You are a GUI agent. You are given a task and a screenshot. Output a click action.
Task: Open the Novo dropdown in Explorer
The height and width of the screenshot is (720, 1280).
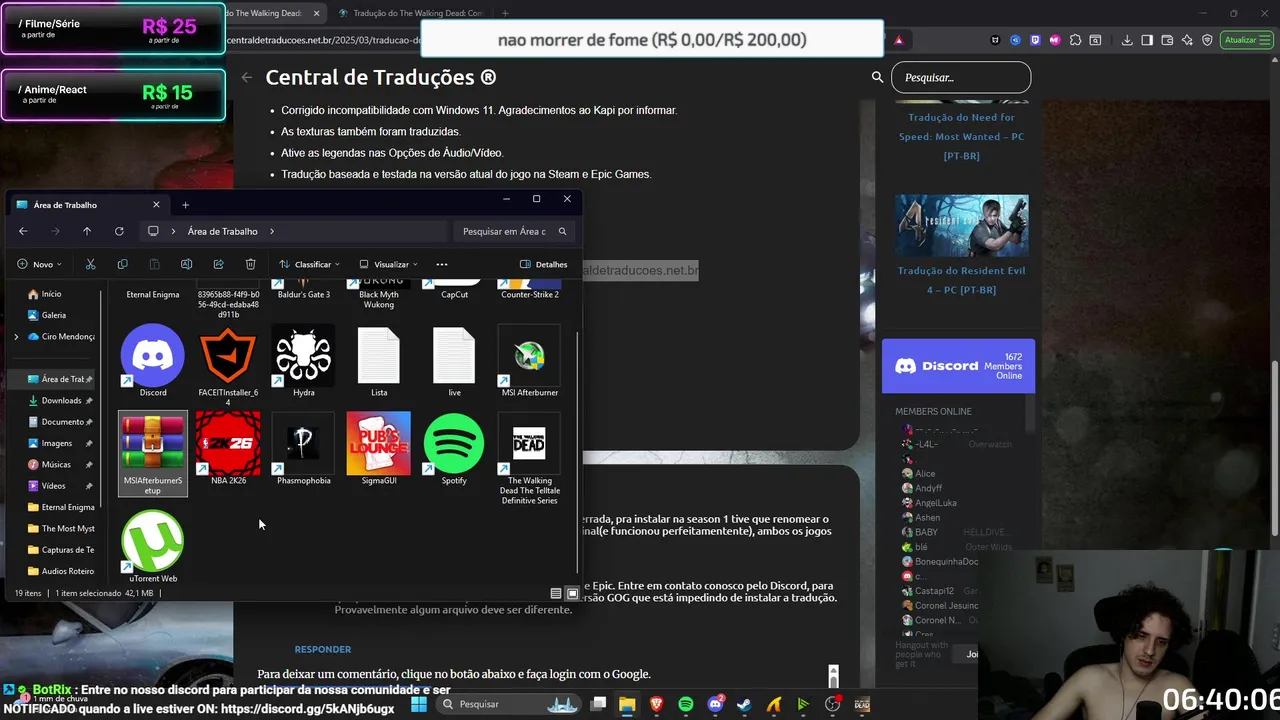point(40,264)
